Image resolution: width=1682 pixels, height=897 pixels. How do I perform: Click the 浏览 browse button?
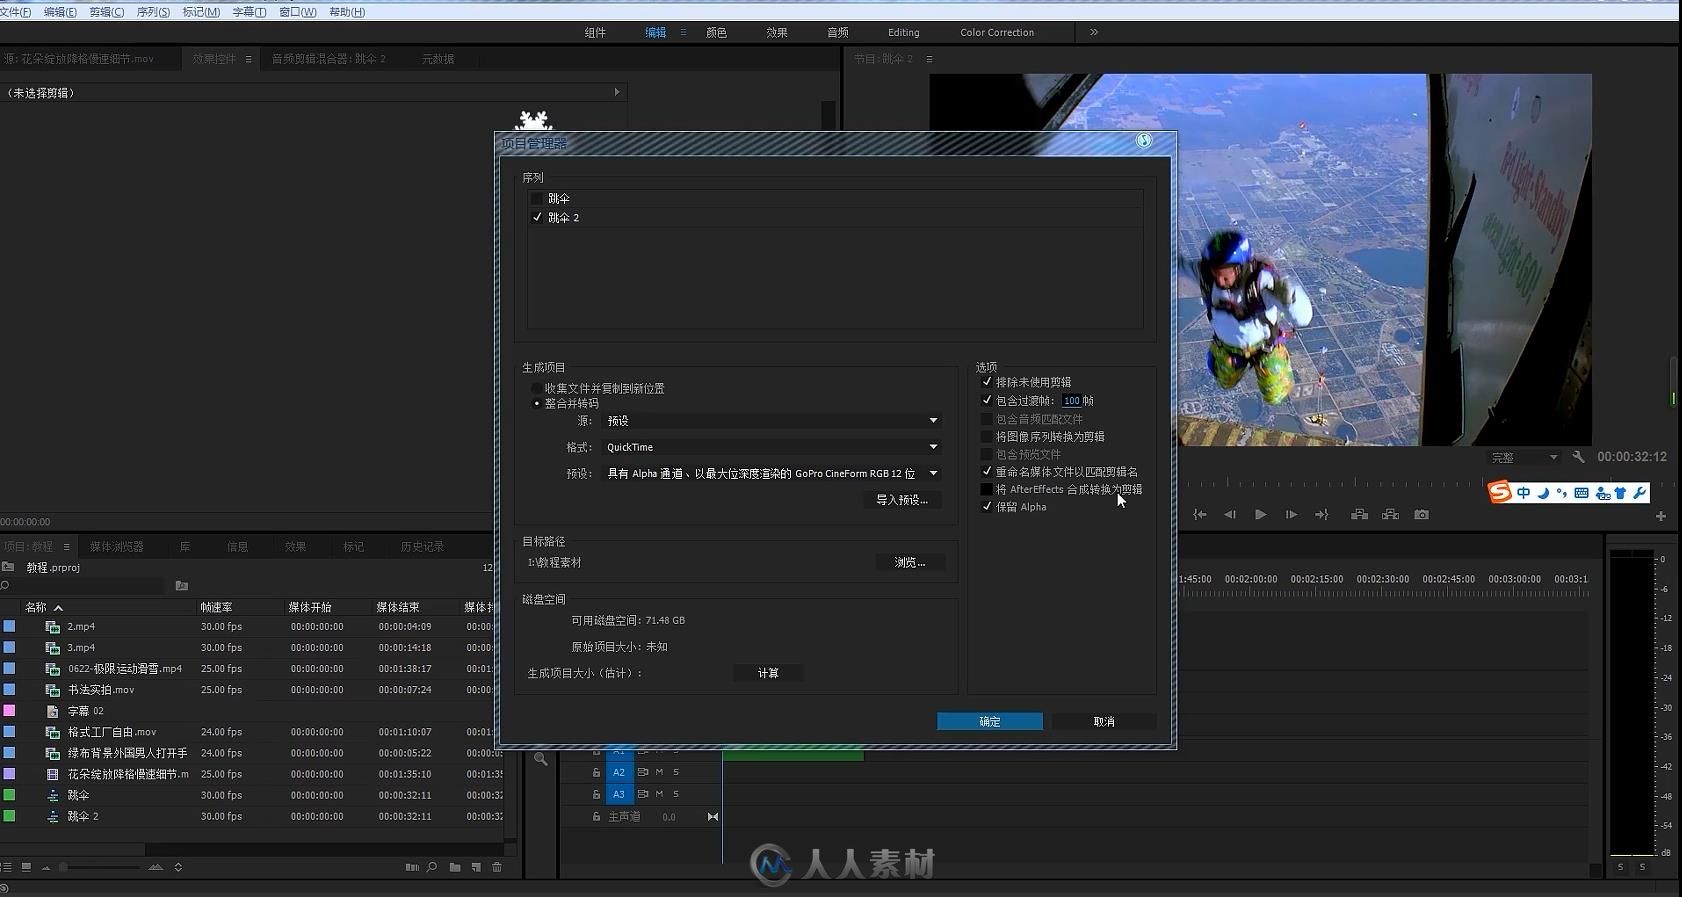pos(909,563)
